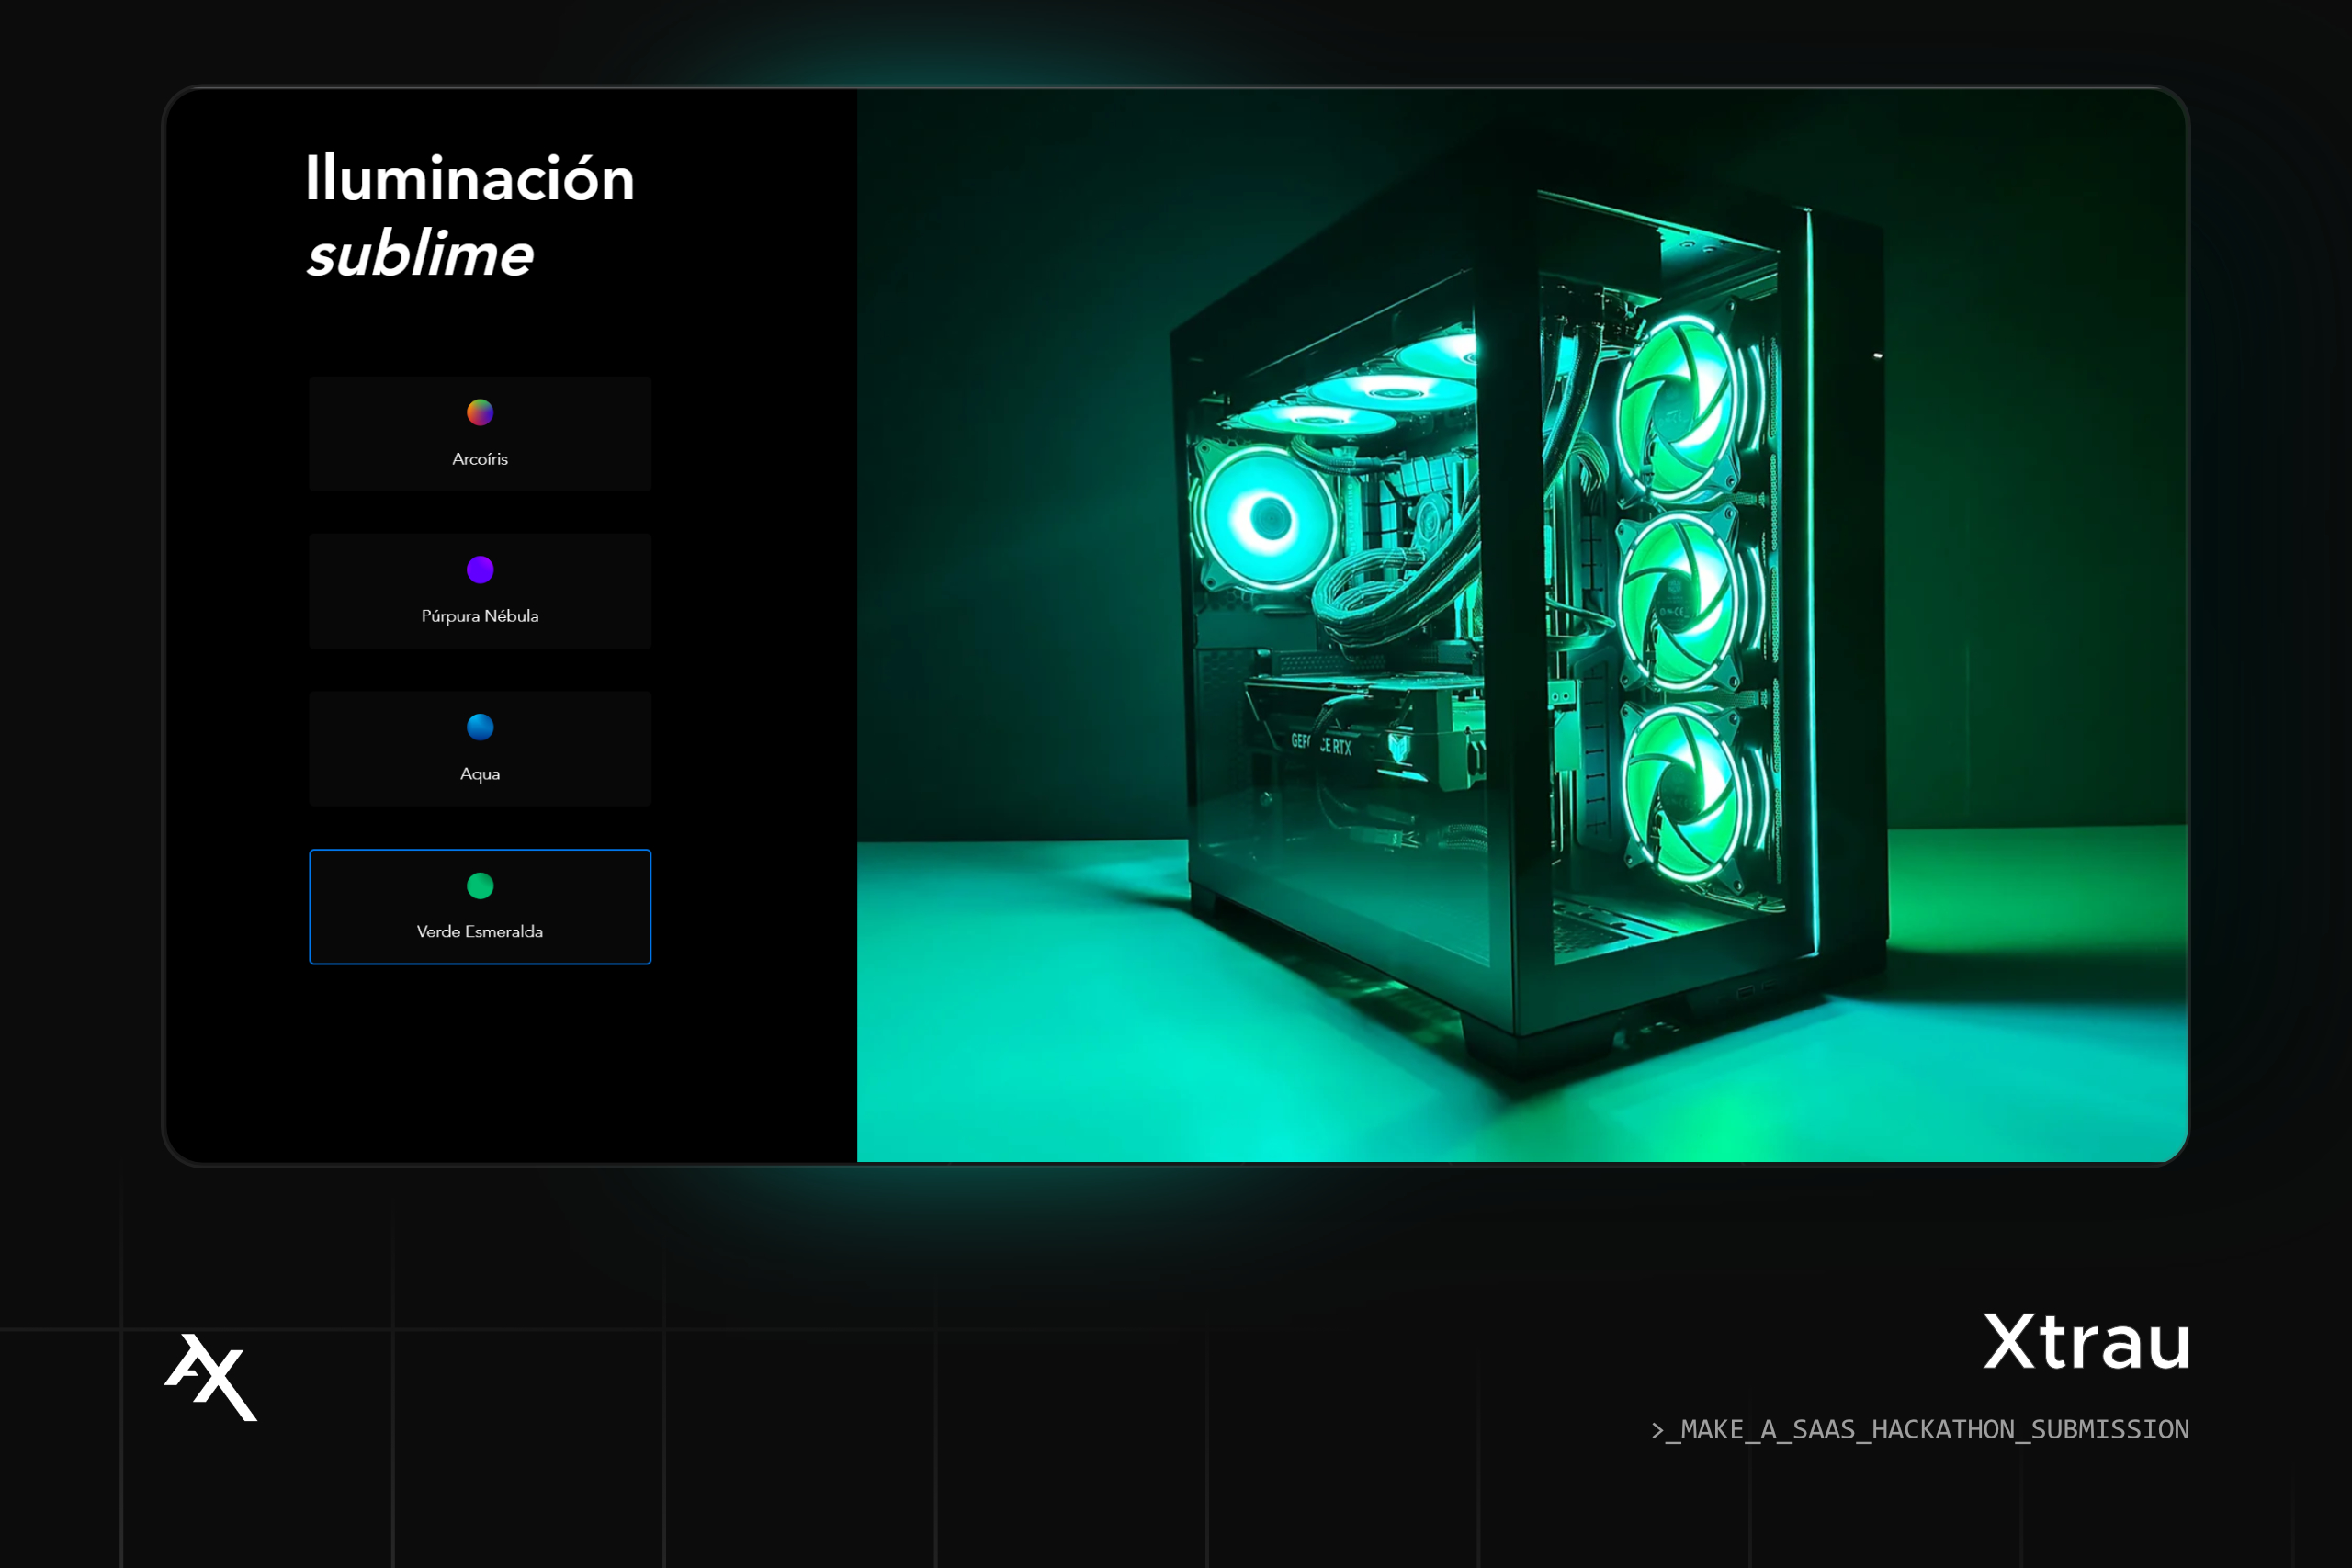The width and height of the screenshot is (2352, 1568).
Task: Click the middle green side fan
Action: (x=1680, y=602)
